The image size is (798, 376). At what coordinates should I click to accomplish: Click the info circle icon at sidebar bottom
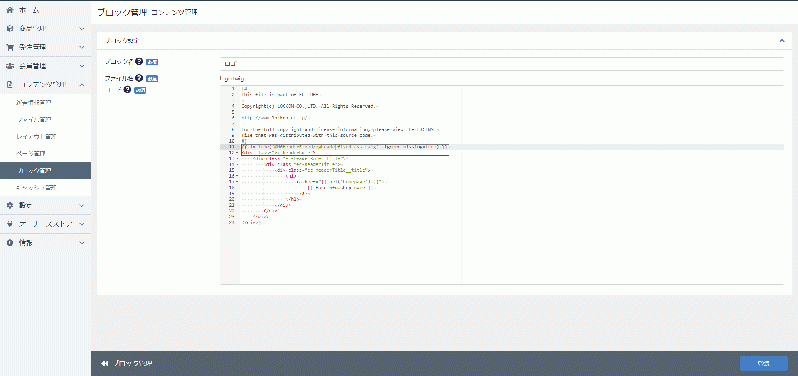pyautogui.click(x=9, y=243)
